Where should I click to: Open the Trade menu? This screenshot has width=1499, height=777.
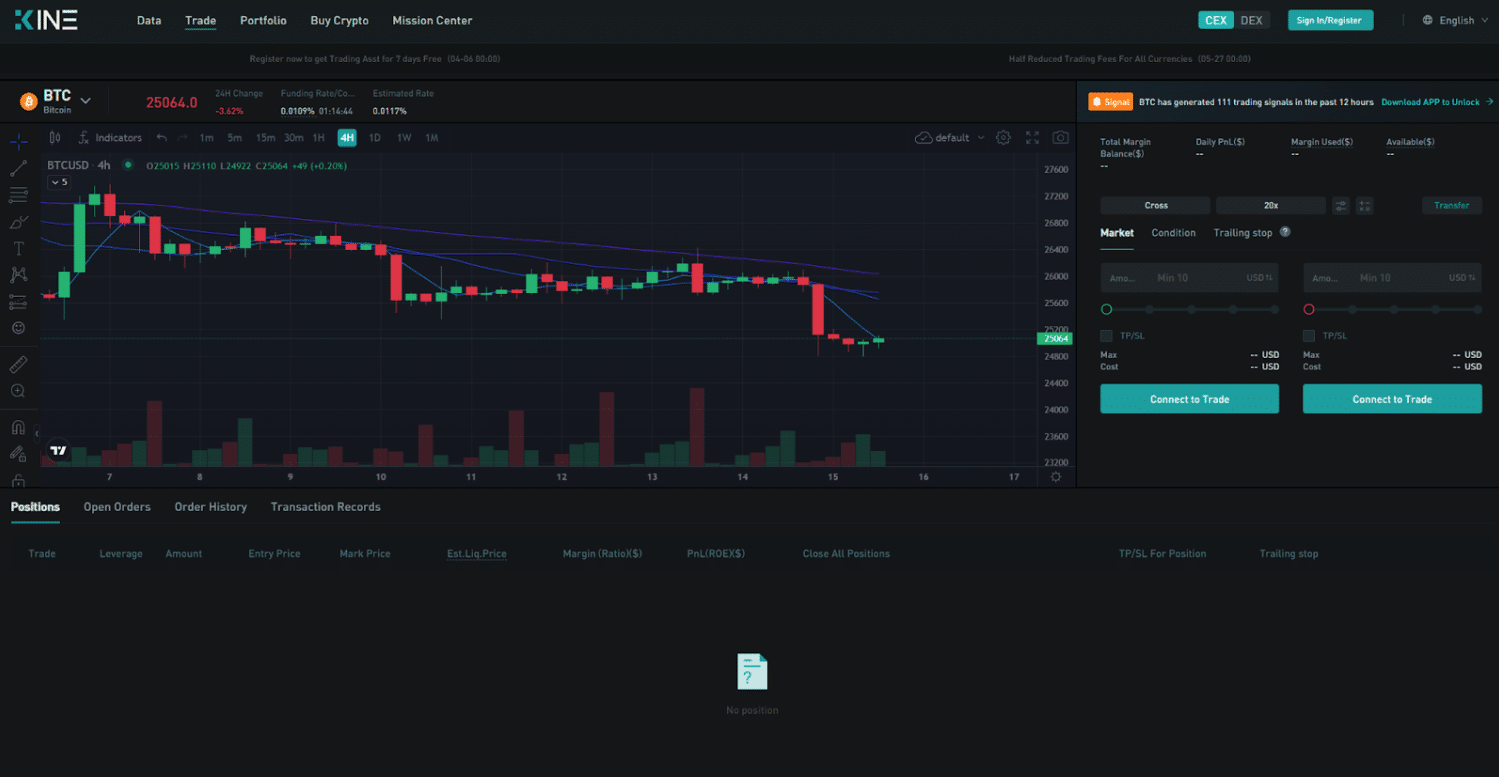click(200, 20)
